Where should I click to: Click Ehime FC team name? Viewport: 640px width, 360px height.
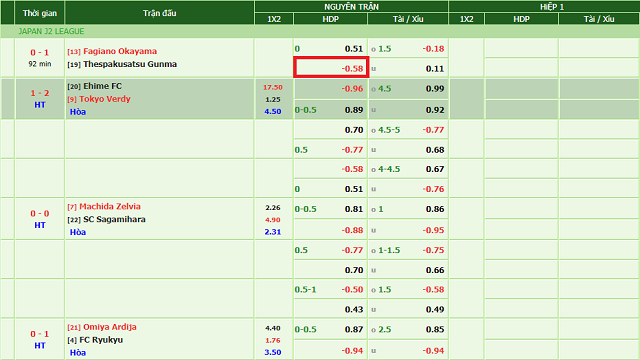coord(102,86)
